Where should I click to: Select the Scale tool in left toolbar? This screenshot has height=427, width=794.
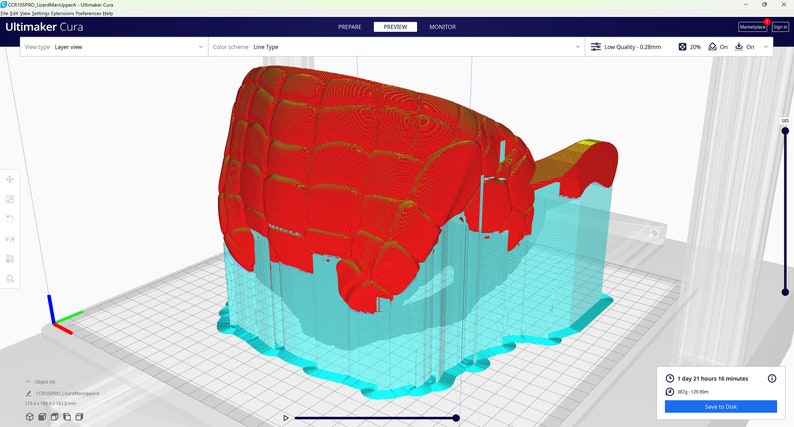tap(10, 199)
